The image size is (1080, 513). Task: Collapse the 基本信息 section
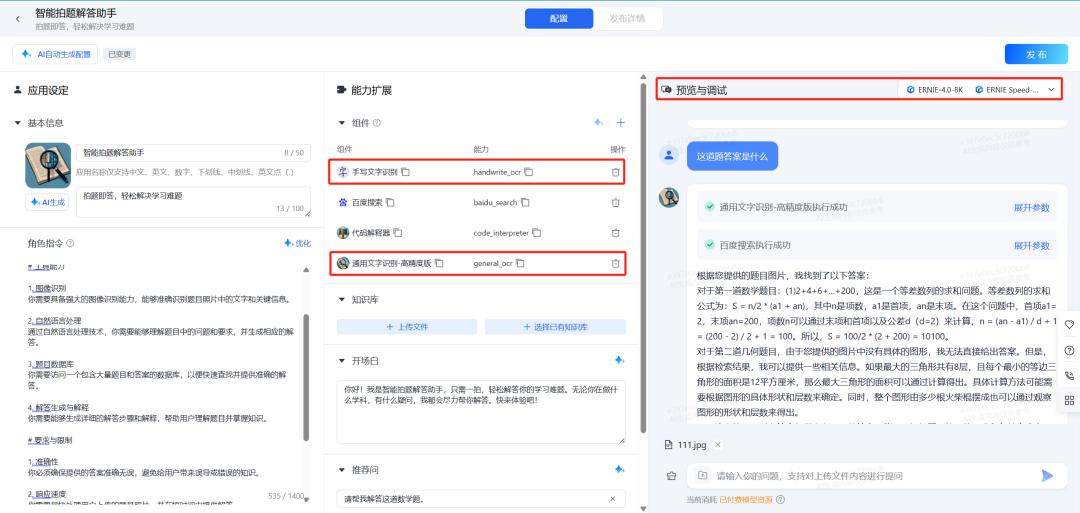[x=17, y=123]
